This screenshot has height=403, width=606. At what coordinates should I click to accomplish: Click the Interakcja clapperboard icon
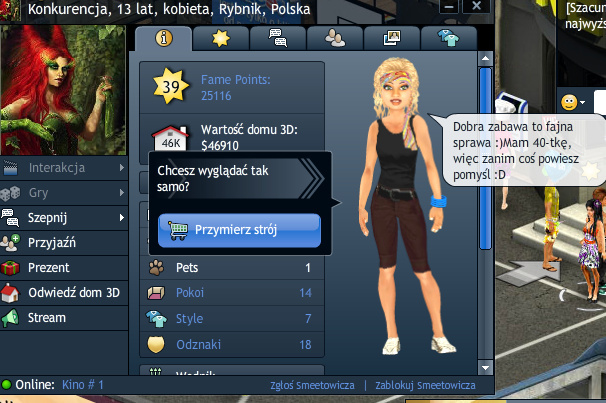pos(10,168)
